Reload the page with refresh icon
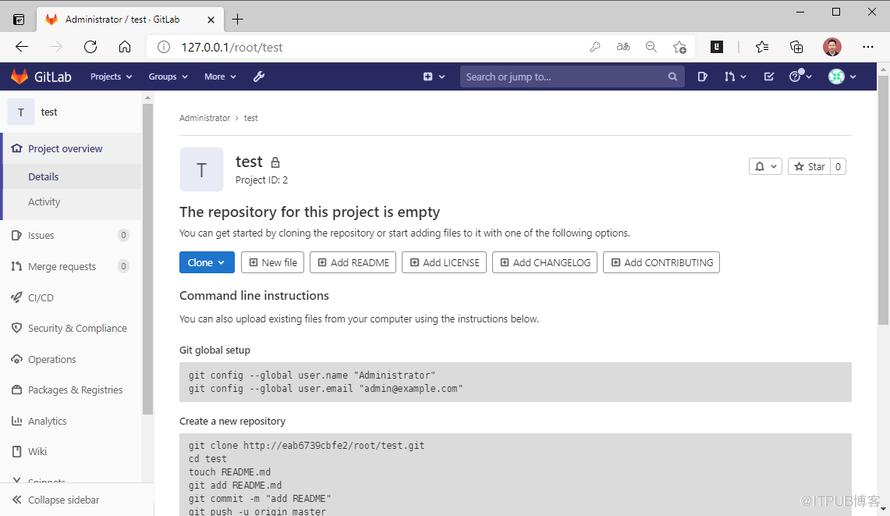 [90, 47]
